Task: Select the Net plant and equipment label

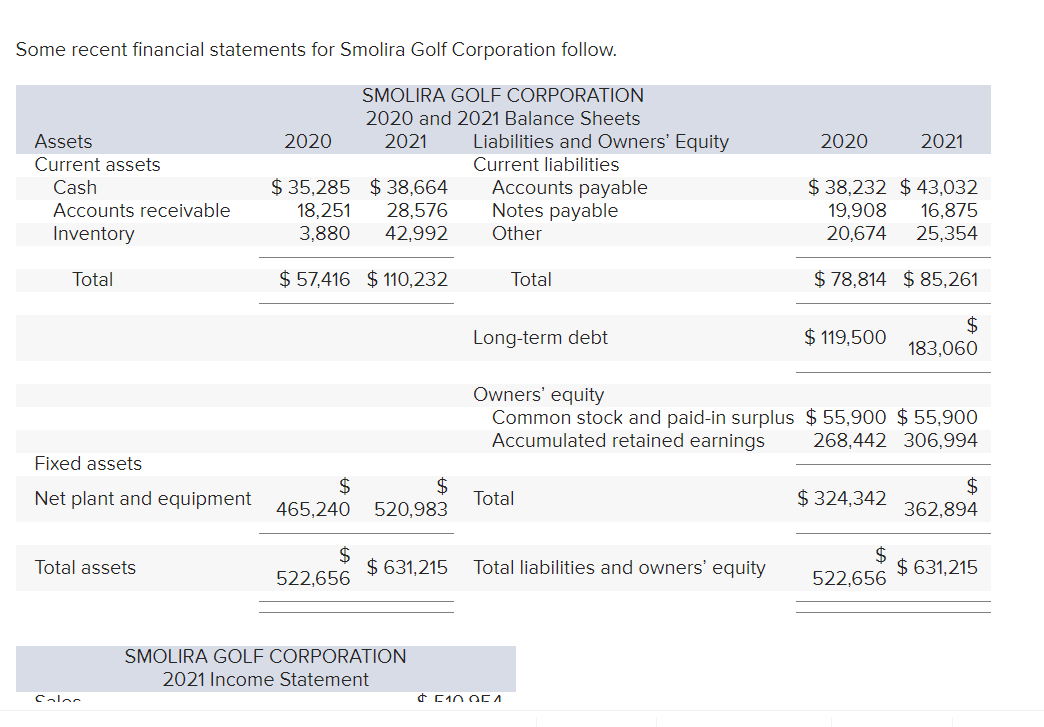Action: click(x=143, y=499)
